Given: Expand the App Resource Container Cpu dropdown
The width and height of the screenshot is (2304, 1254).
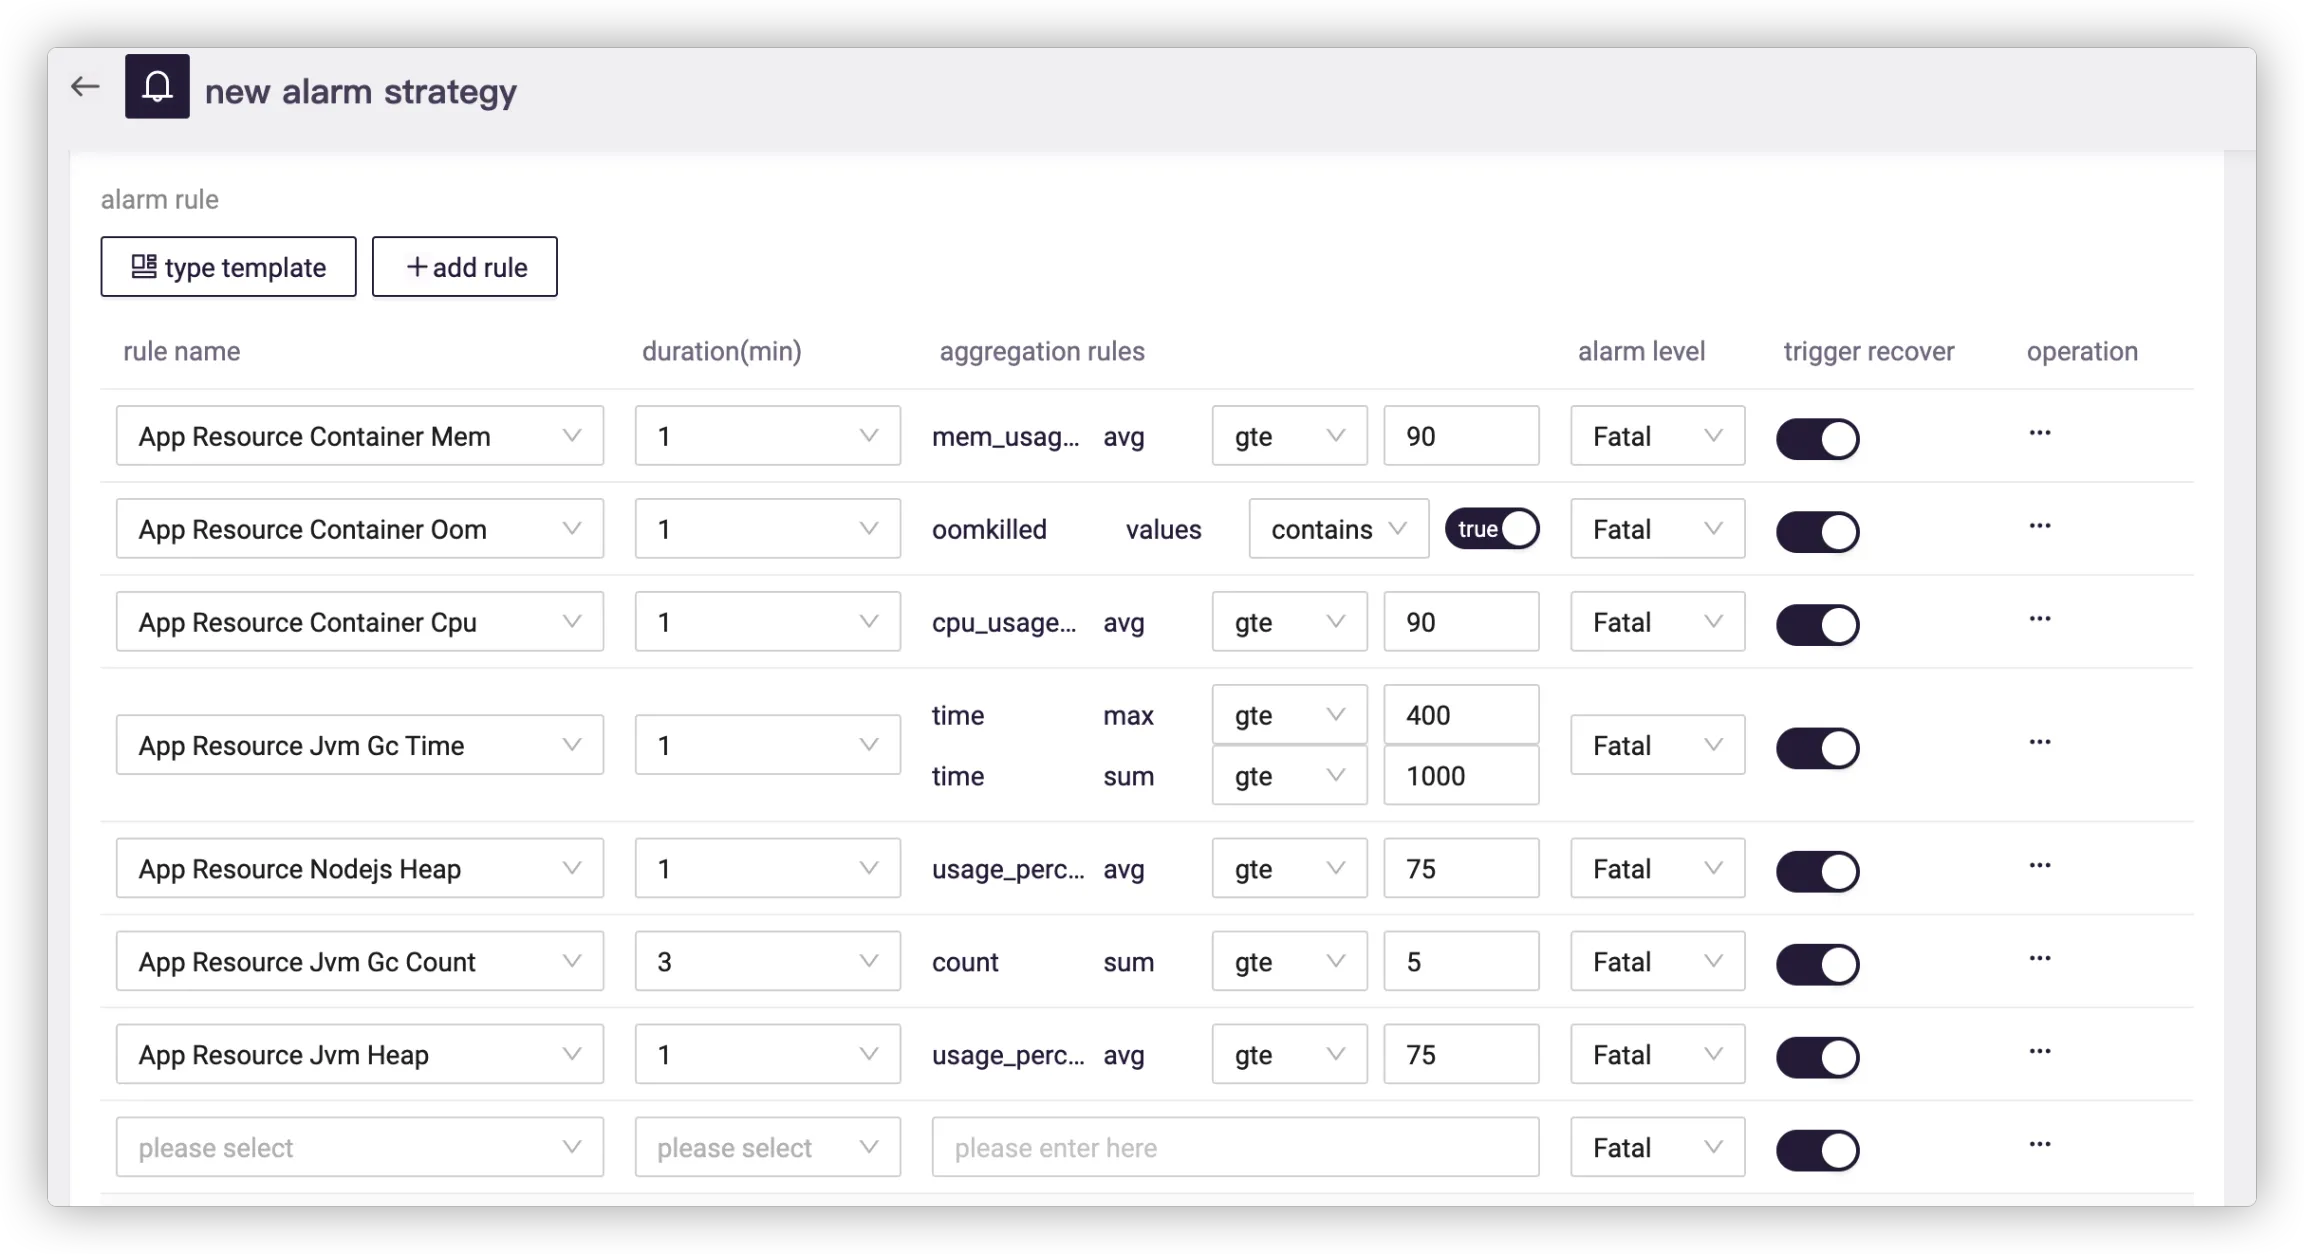Looking at the screenshot, I should [359, 622].
